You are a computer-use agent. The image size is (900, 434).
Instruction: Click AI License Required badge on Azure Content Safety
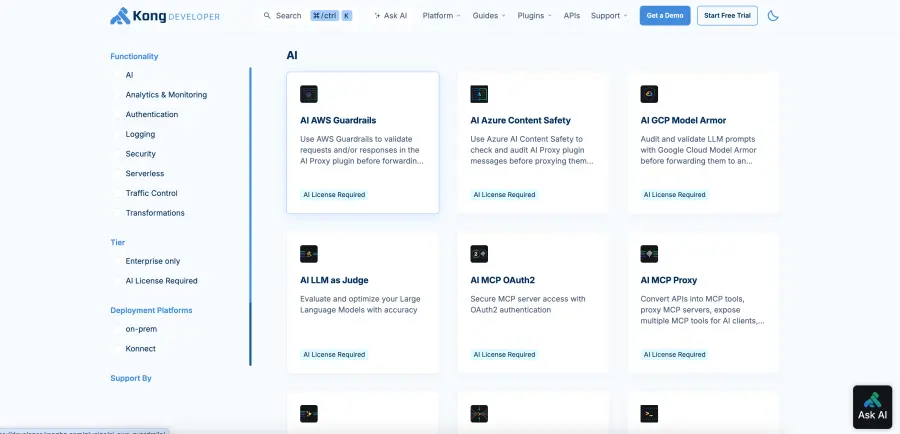(505, 195)
